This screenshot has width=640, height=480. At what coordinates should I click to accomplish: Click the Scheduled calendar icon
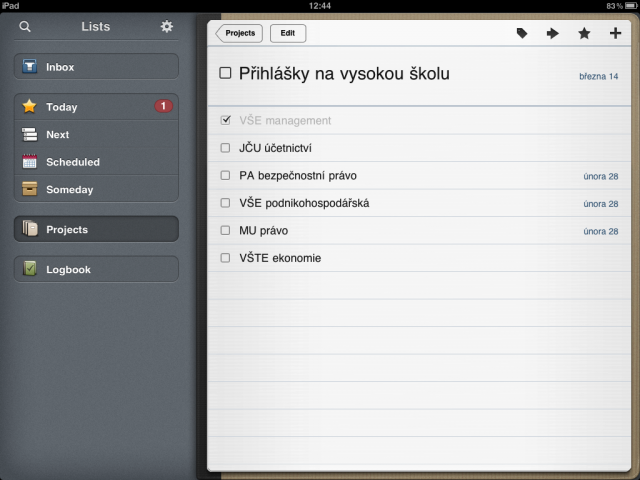point(29,162)
